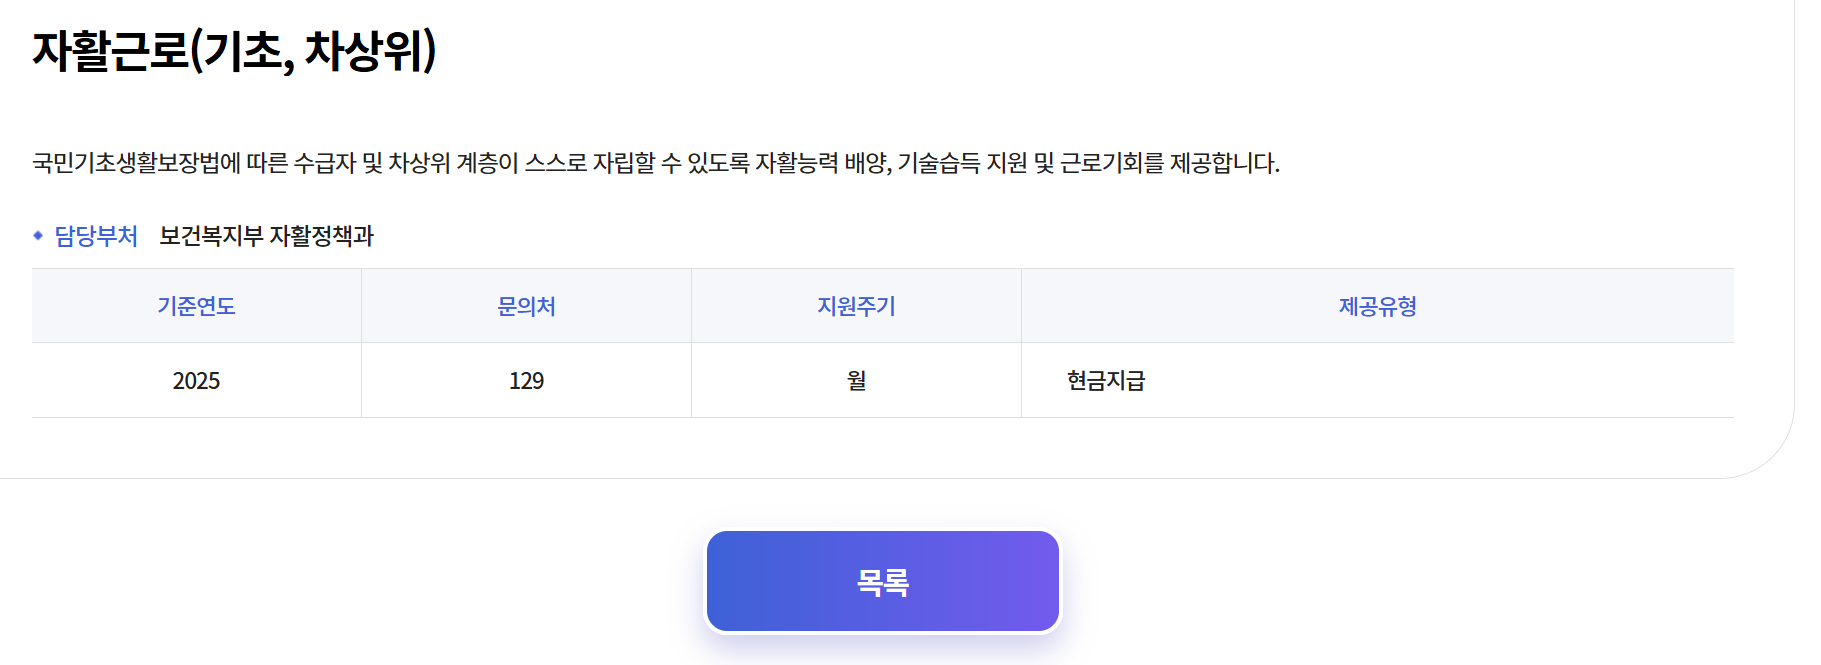The width and height of the screenshot is (1821, 665).
Task: Click the 129 inquiry number cell
Action: [526, 381]
